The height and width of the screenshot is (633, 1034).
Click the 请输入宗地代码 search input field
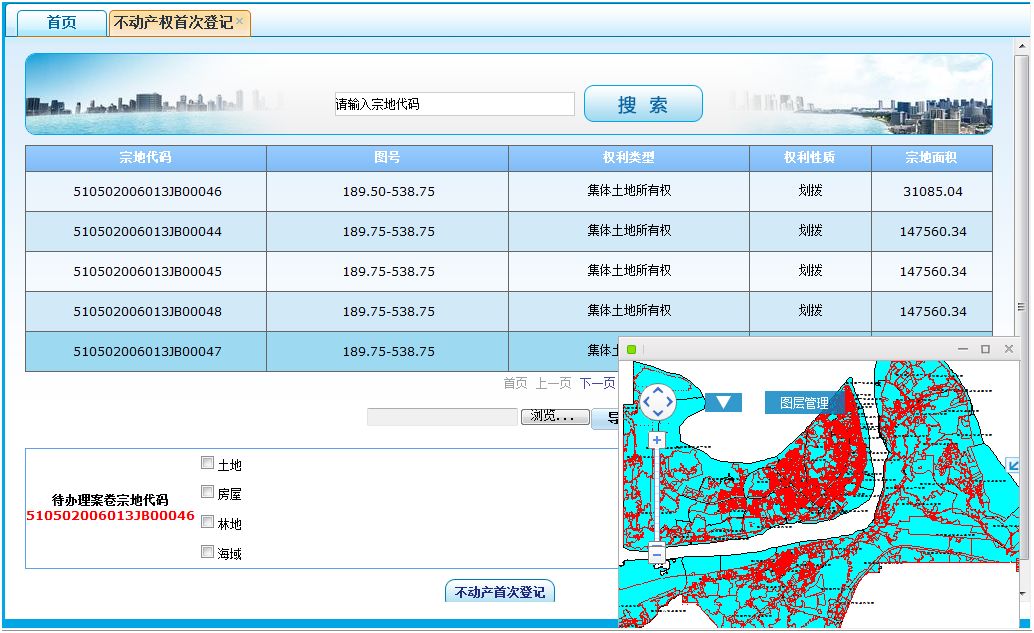pos(454,104)
